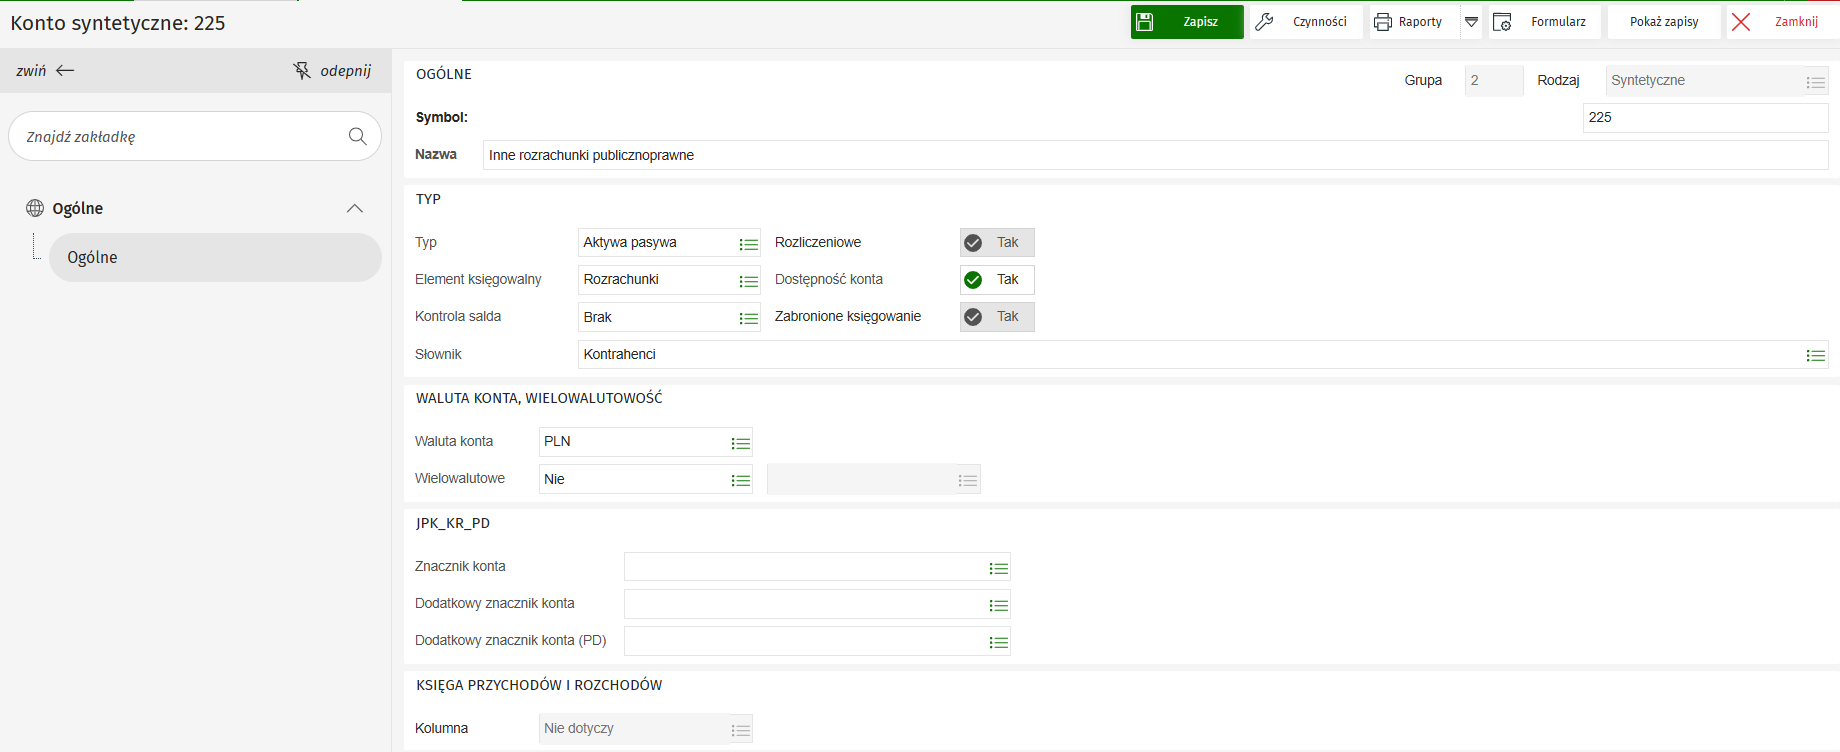Open the Waluta konta PLN dropdown
1840x752 pixels.
(x=740, y=443)
